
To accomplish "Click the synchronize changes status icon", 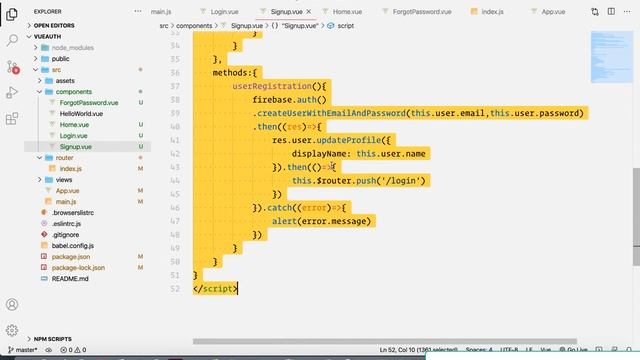I will pos(48,350).
